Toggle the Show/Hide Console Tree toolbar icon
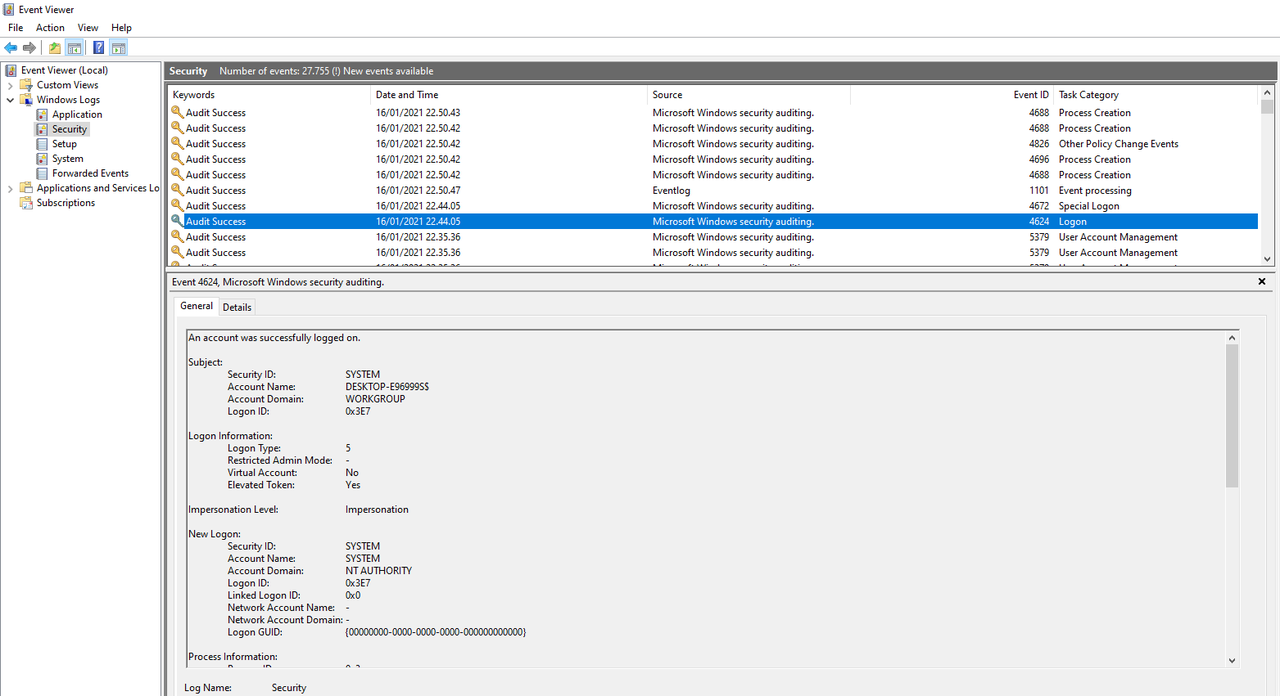 pyautogui.click(x=74, y=48)
